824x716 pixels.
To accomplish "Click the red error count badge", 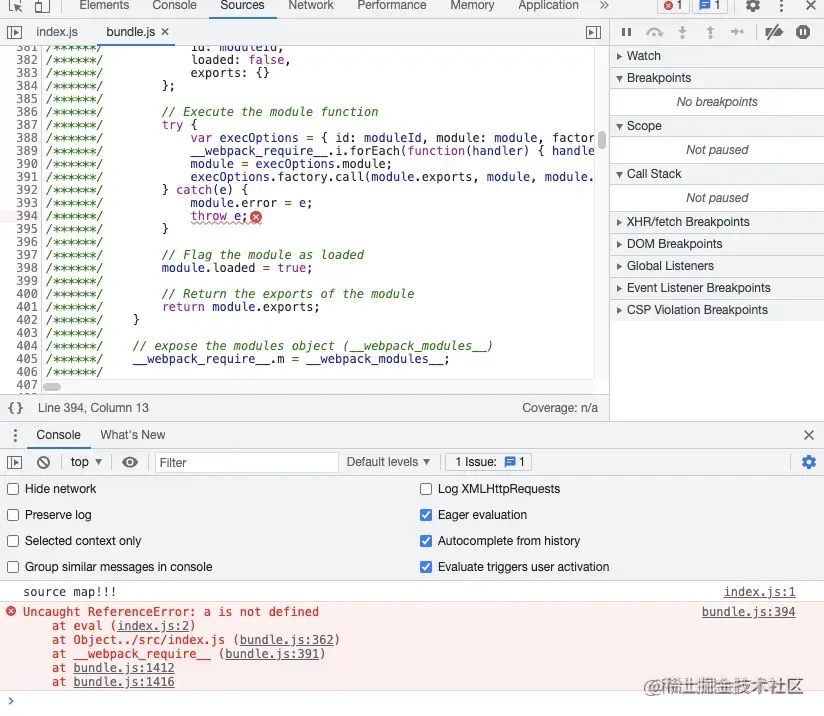I will pyautogui.click(x=673, y=5).
